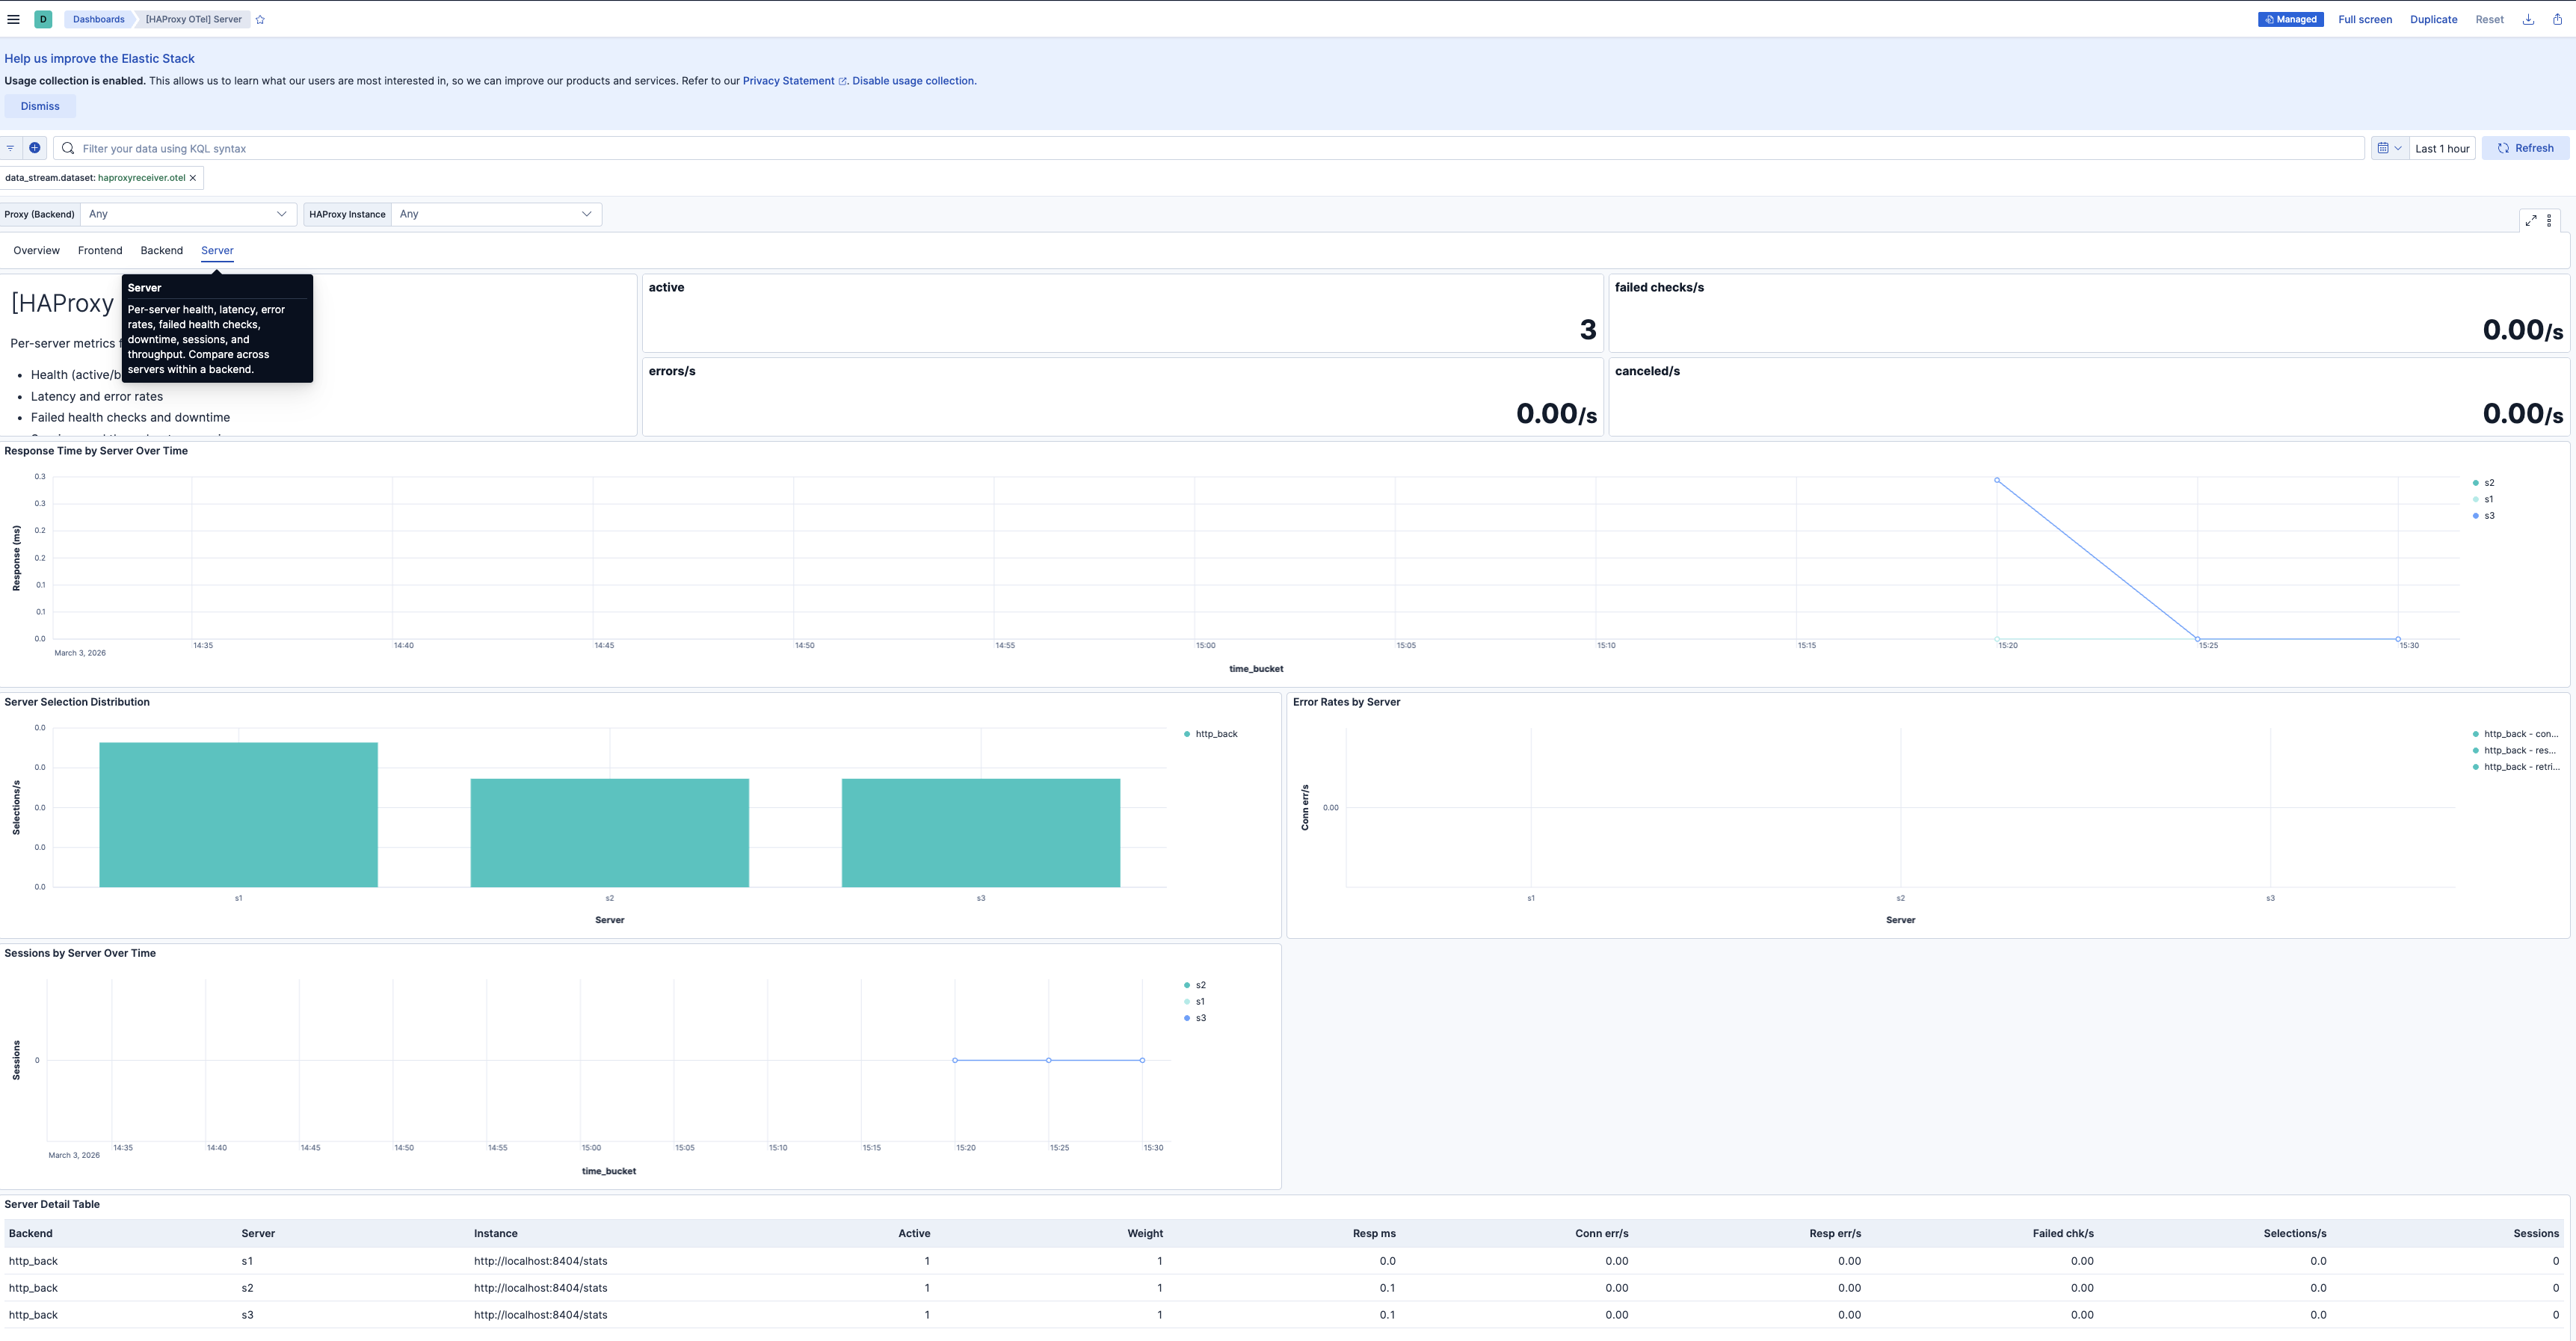
Task: Open the main navigation hamburger menu
Action: point(13,19)
